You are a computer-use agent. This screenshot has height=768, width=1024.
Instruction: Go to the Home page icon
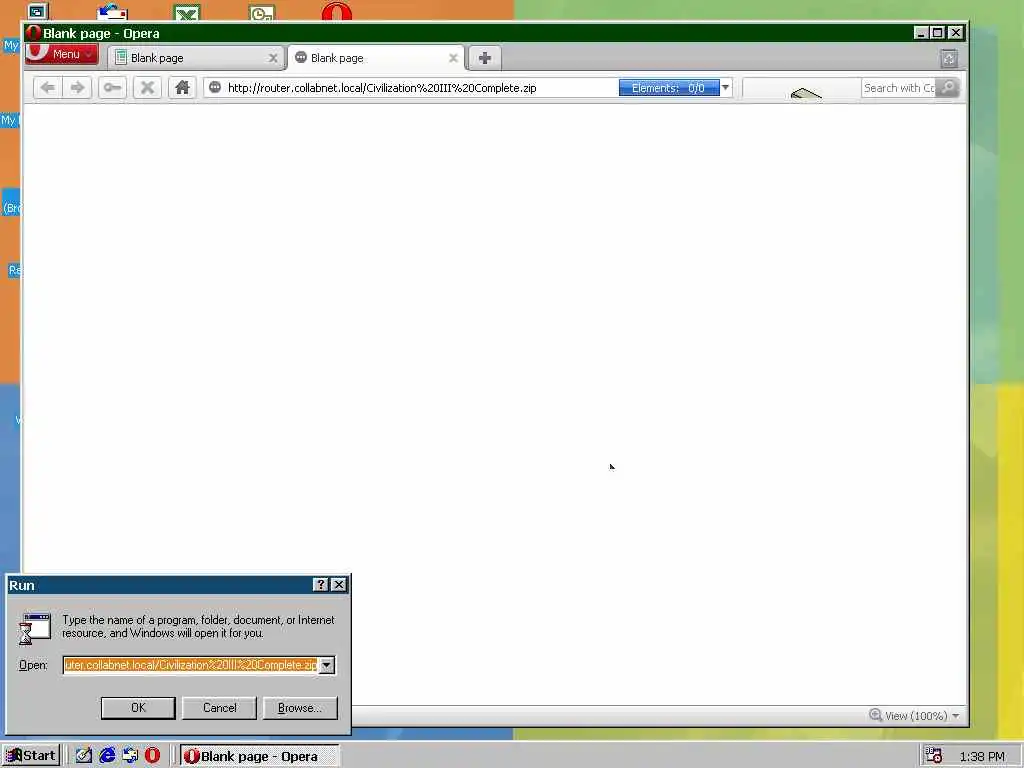point(182,88)
